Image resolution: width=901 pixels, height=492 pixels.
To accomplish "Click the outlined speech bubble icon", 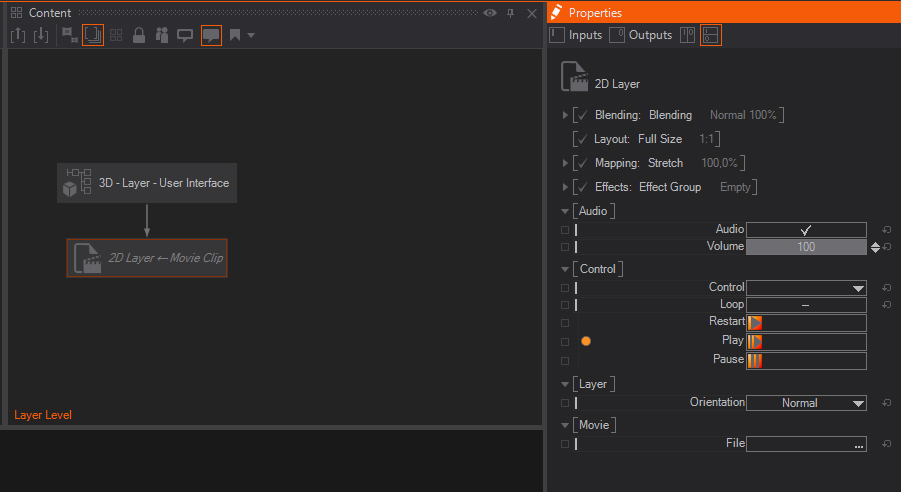I will tap(185, 35).
